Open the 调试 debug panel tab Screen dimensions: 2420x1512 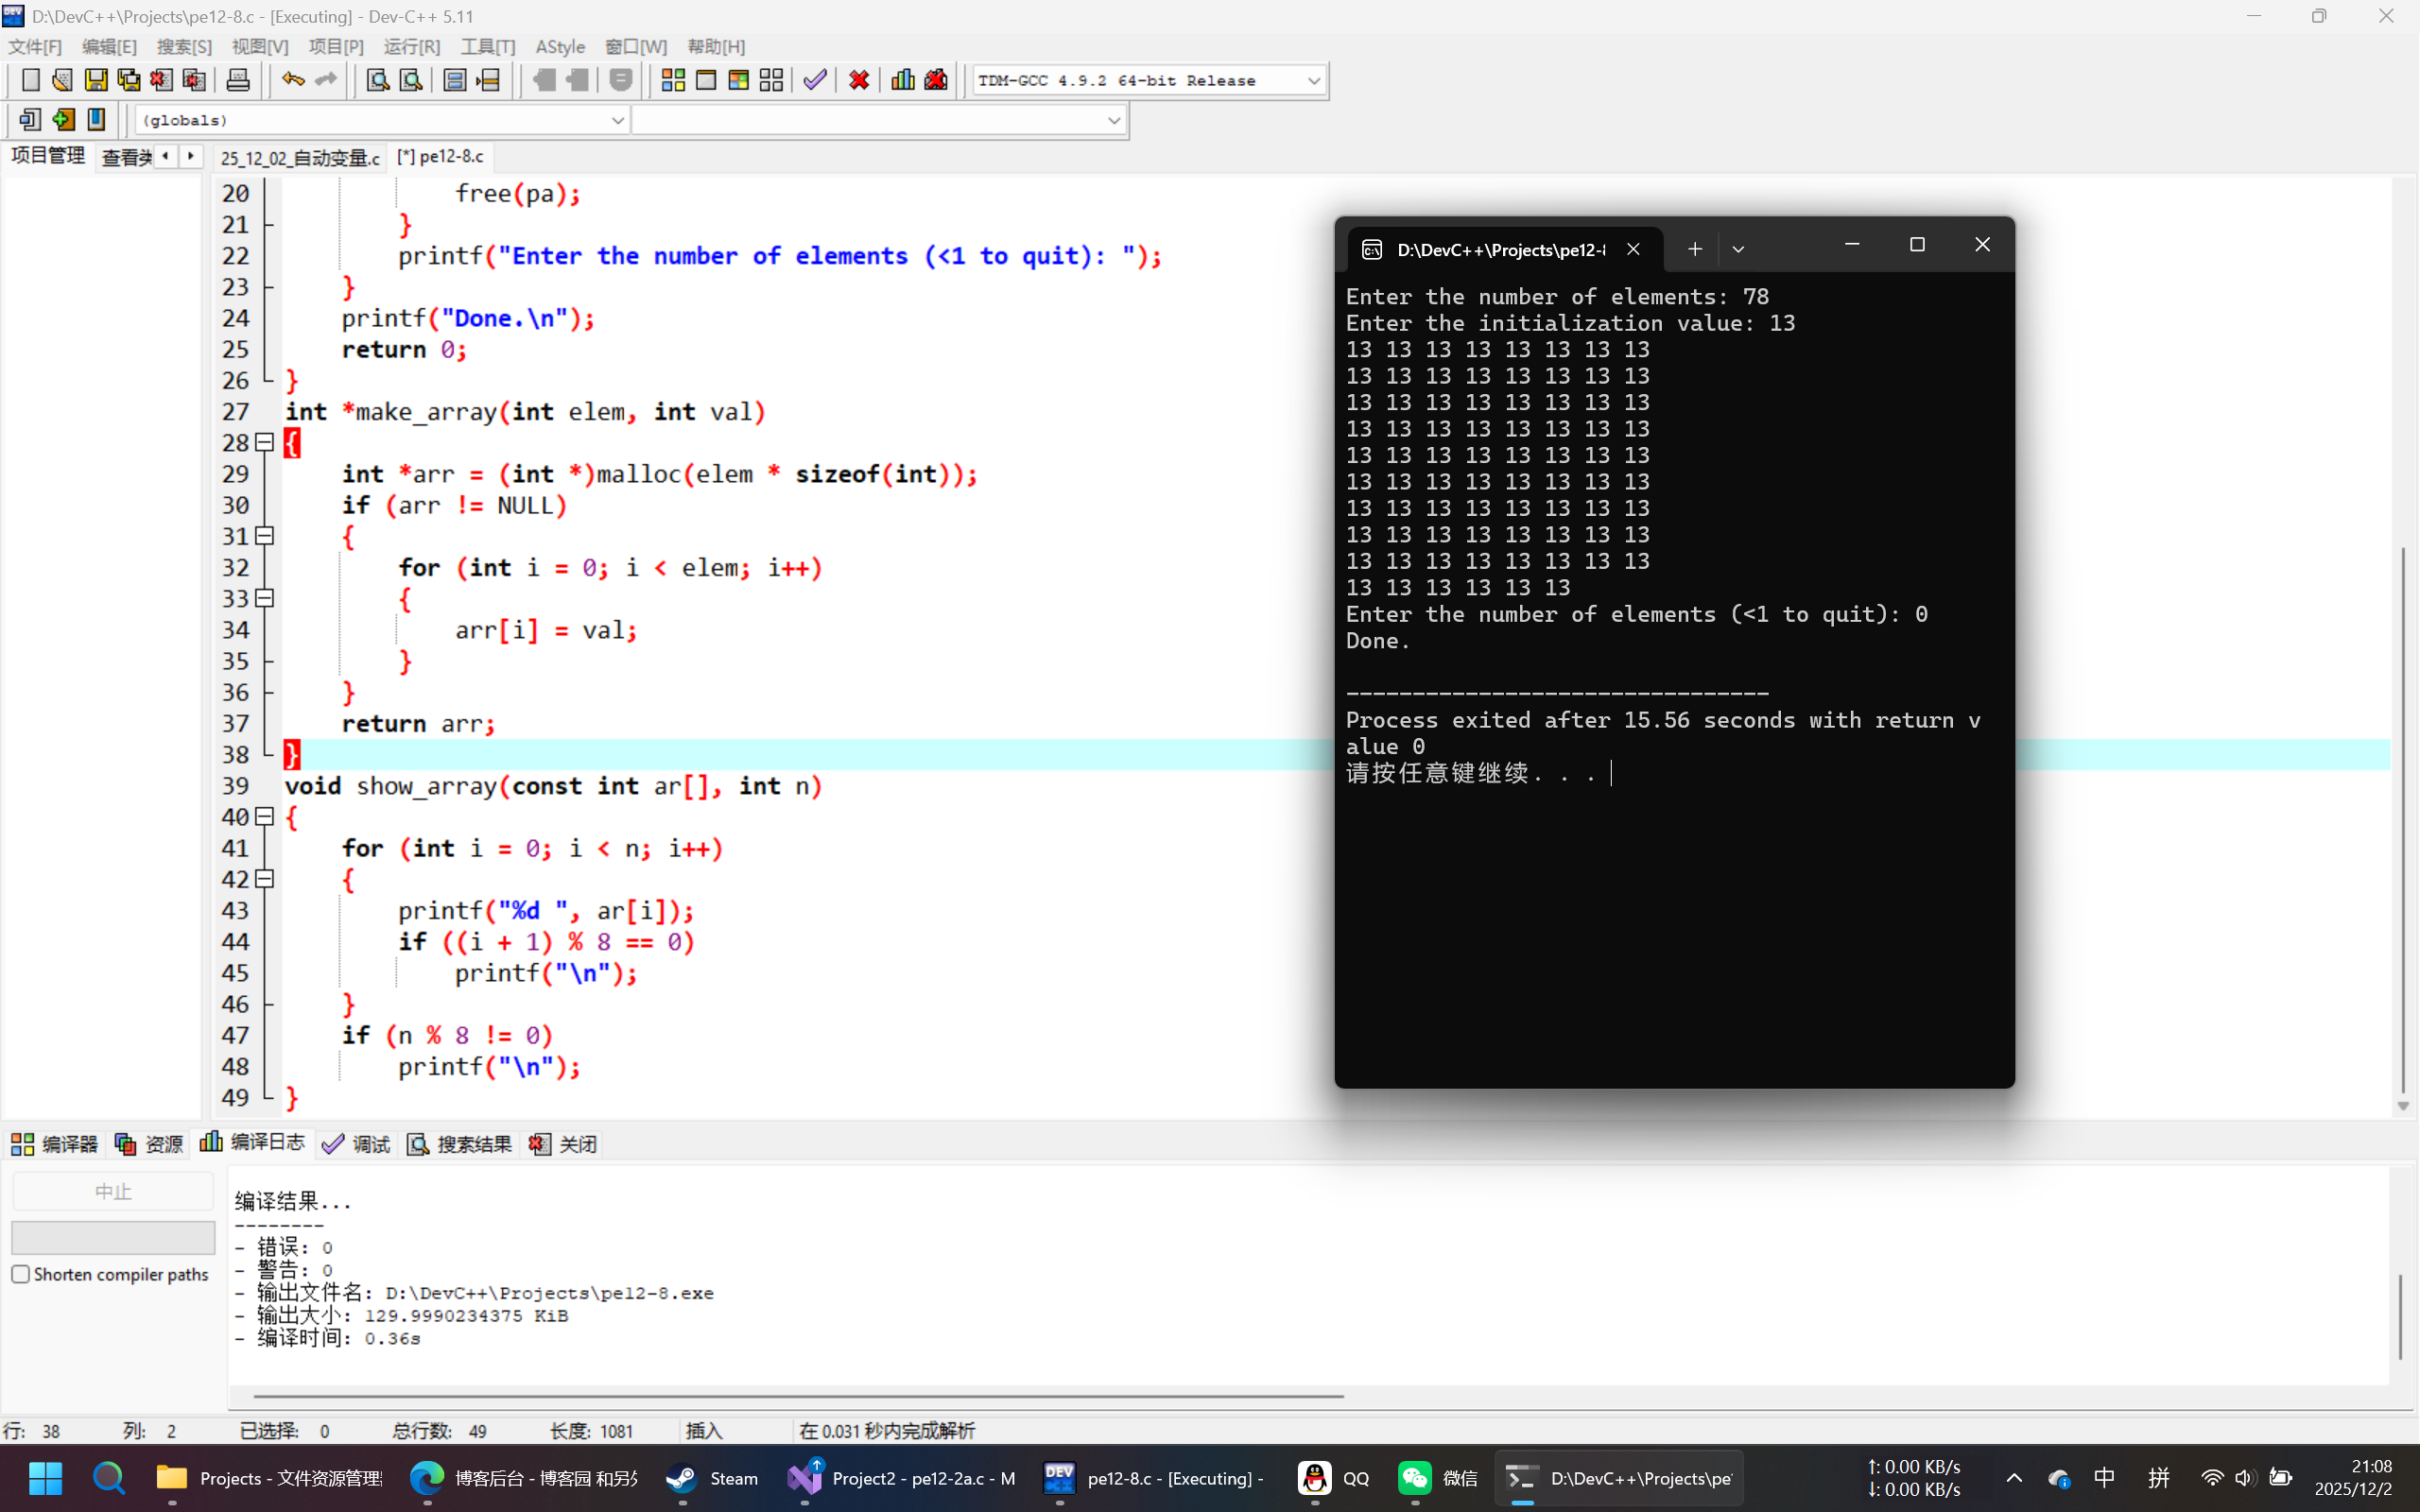pyautogui.click(x=357, y=1143)
